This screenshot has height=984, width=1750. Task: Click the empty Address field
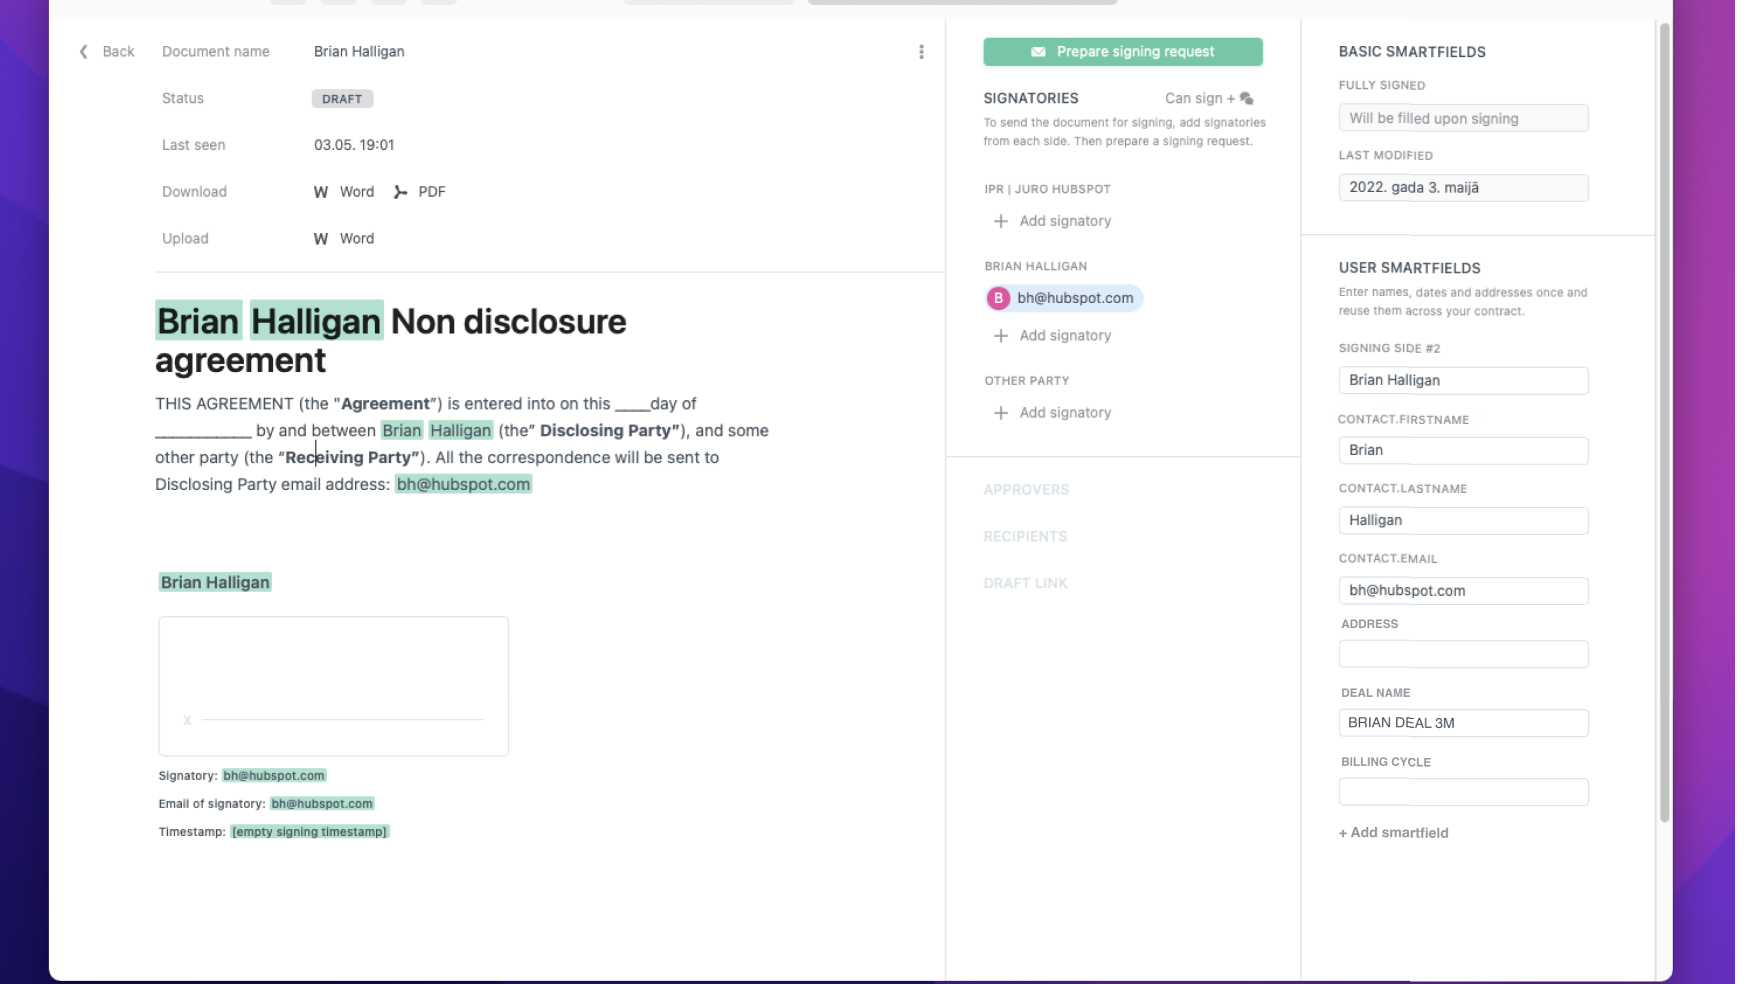[x=1463, y=654]
